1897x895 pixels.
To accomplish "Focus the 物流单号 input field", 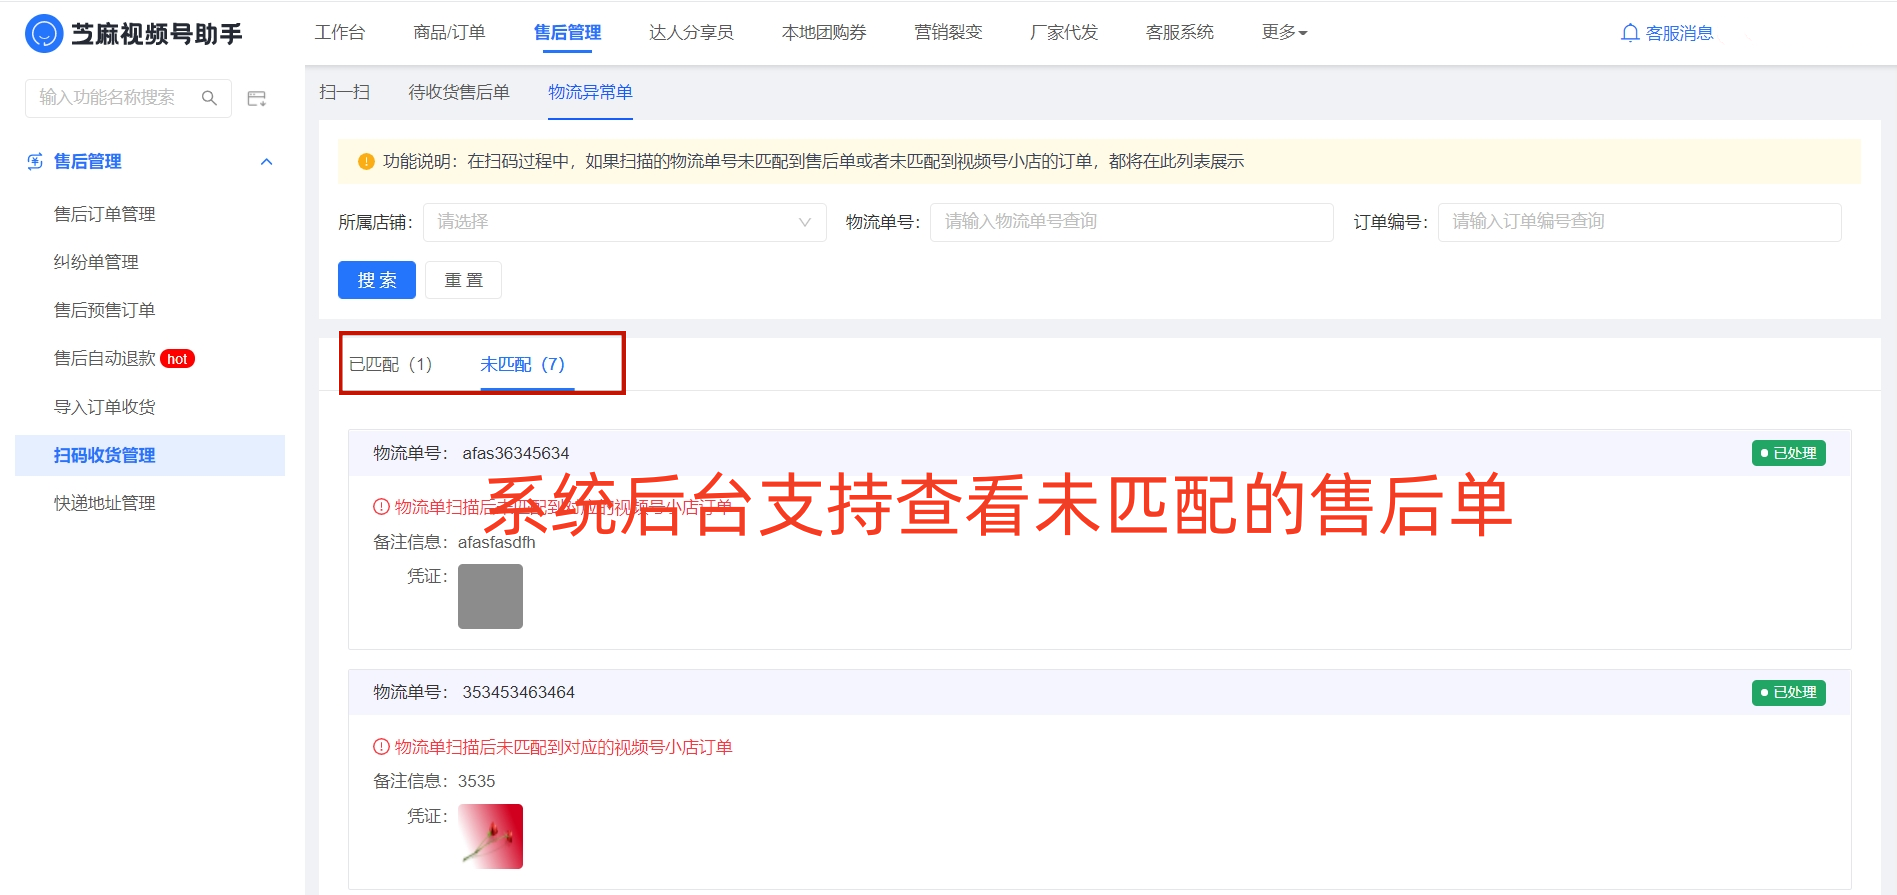I will click(x=1131, y=222).
